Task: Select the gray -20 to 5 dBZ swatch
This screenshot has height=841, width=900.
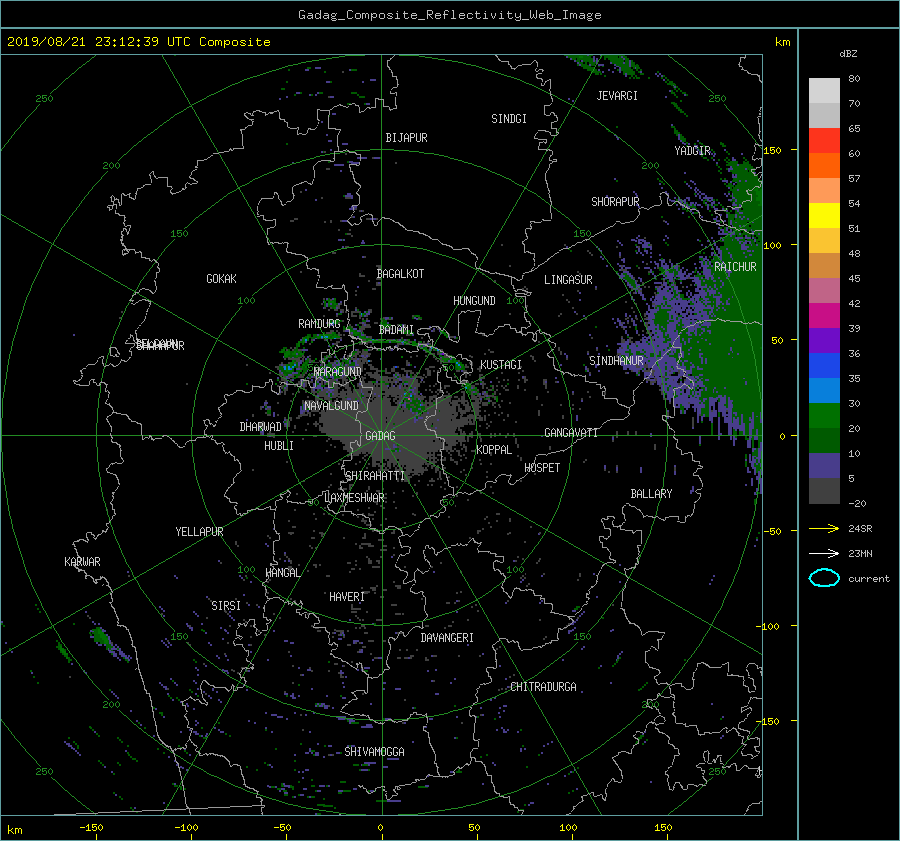Action: (x=824, y=491)
